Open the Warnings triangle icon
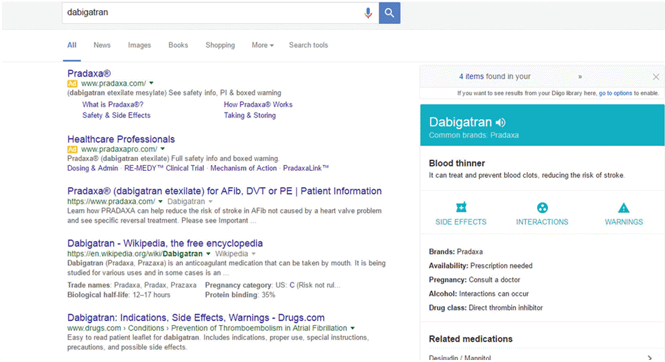The image size is (665, 362). pyautogui.click(x=623, y=208)
